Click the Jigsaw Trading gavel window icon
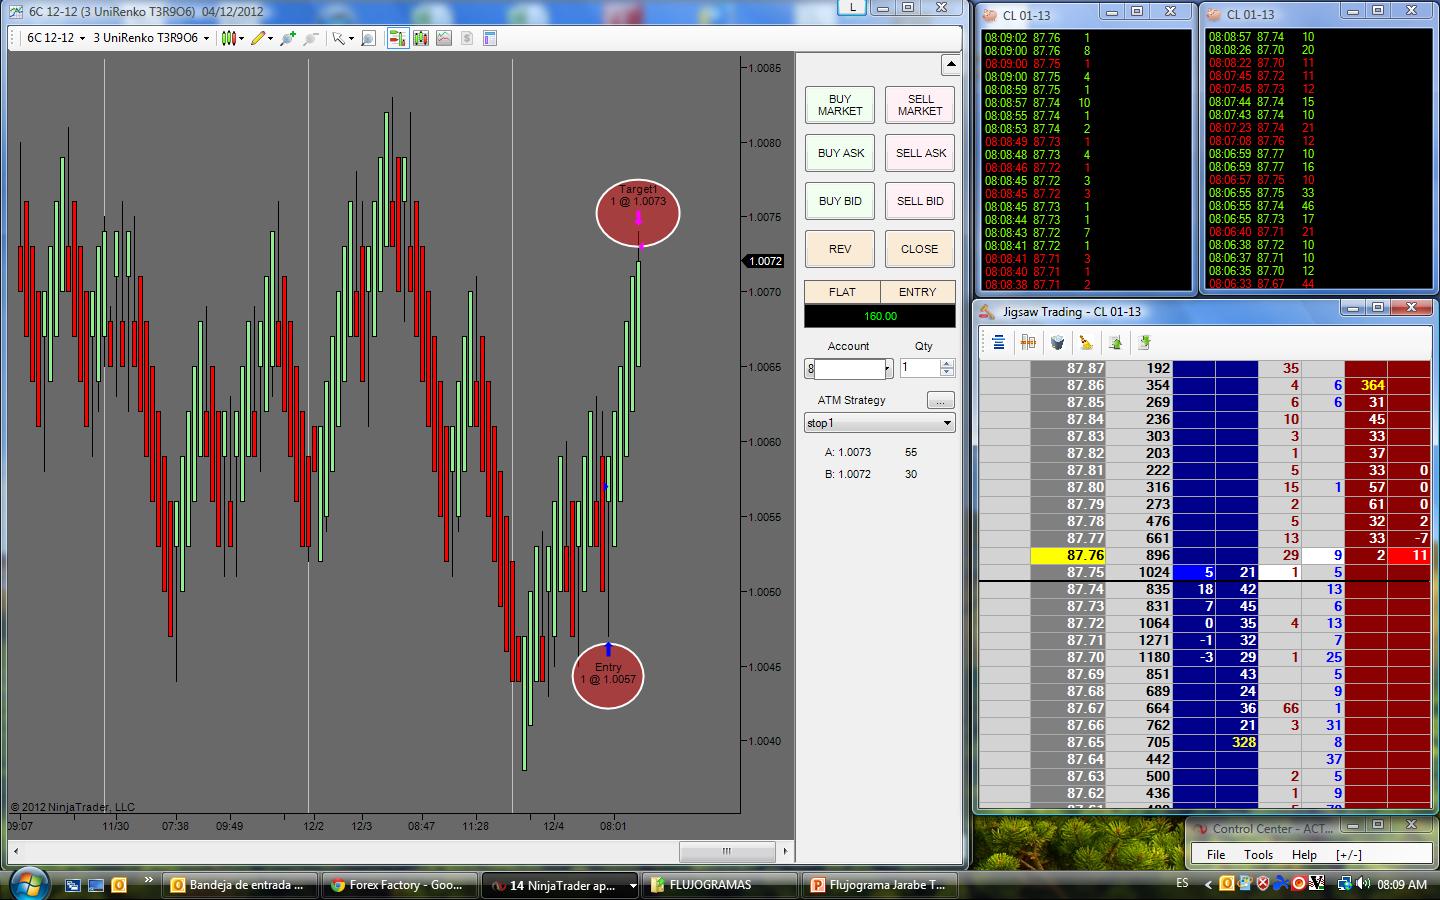1440x900 pixels. (988, 311)
